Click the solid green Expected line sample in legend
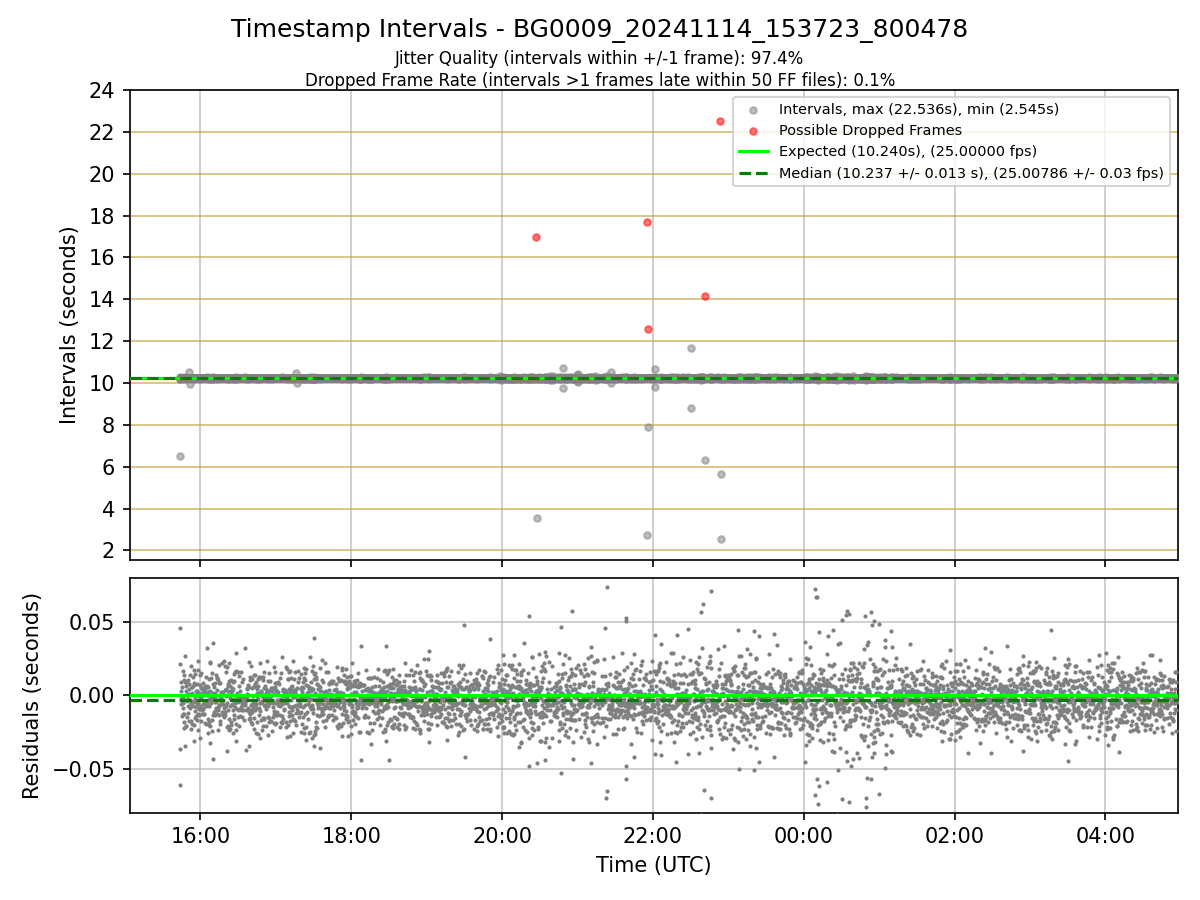 point(754,152)
